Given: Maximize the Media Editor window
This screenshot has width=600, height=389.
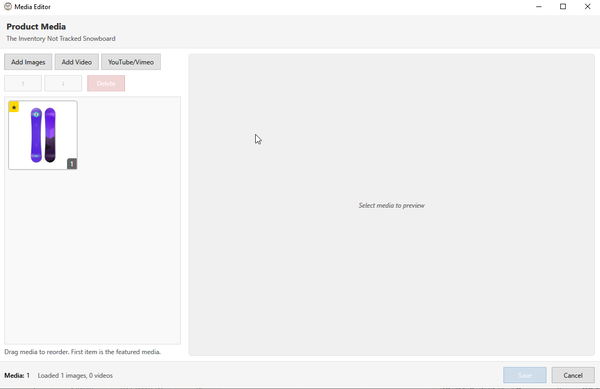Looking at the screenshot, I should coord(563,7).
